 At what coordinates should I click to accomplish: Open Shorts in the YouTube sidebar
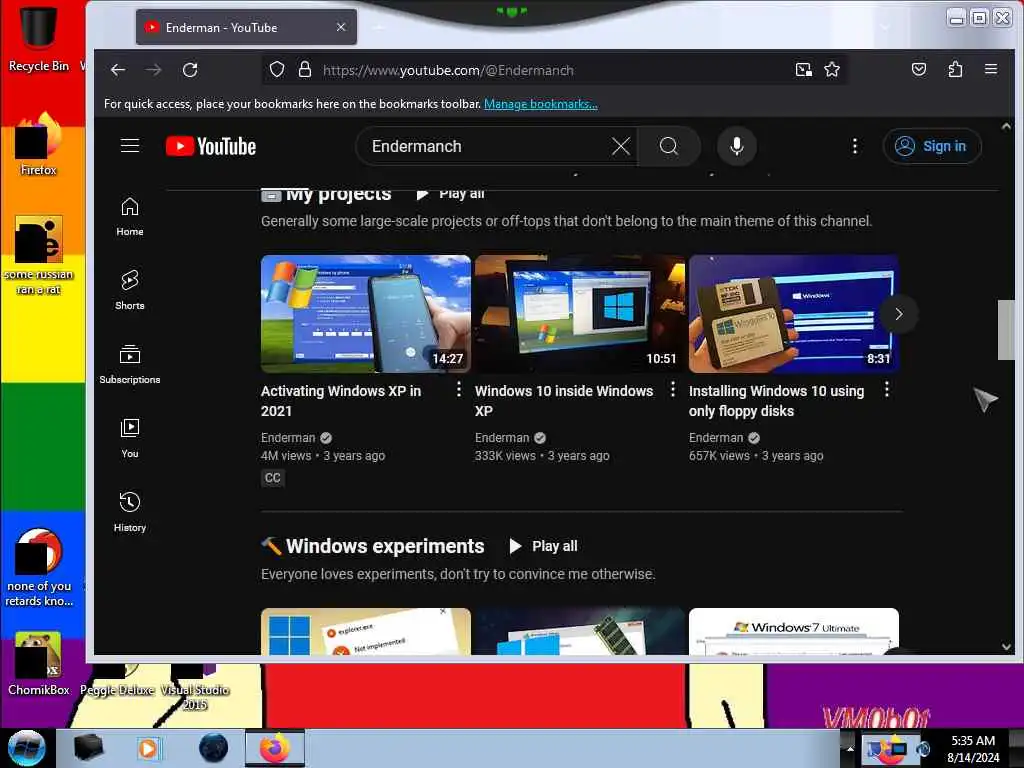[130, 291]
